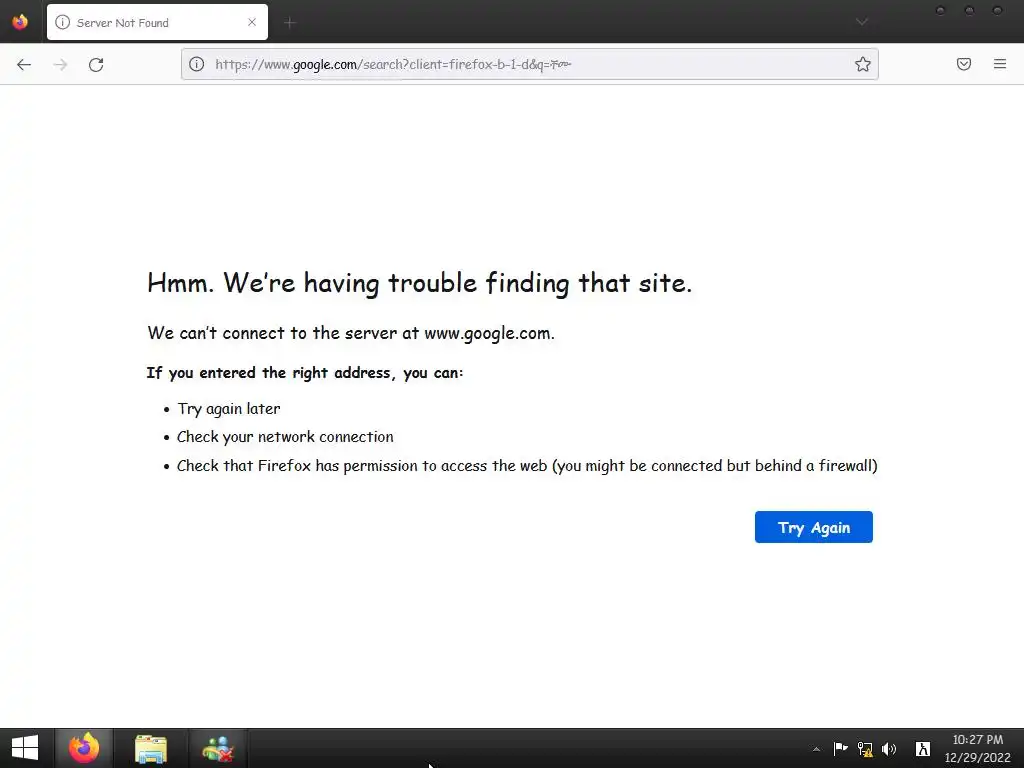Click the network warning tray icon
Image resolution: width=1024 pixels, height=768 pixels.
pyautogui.click(x=865, y=749)
